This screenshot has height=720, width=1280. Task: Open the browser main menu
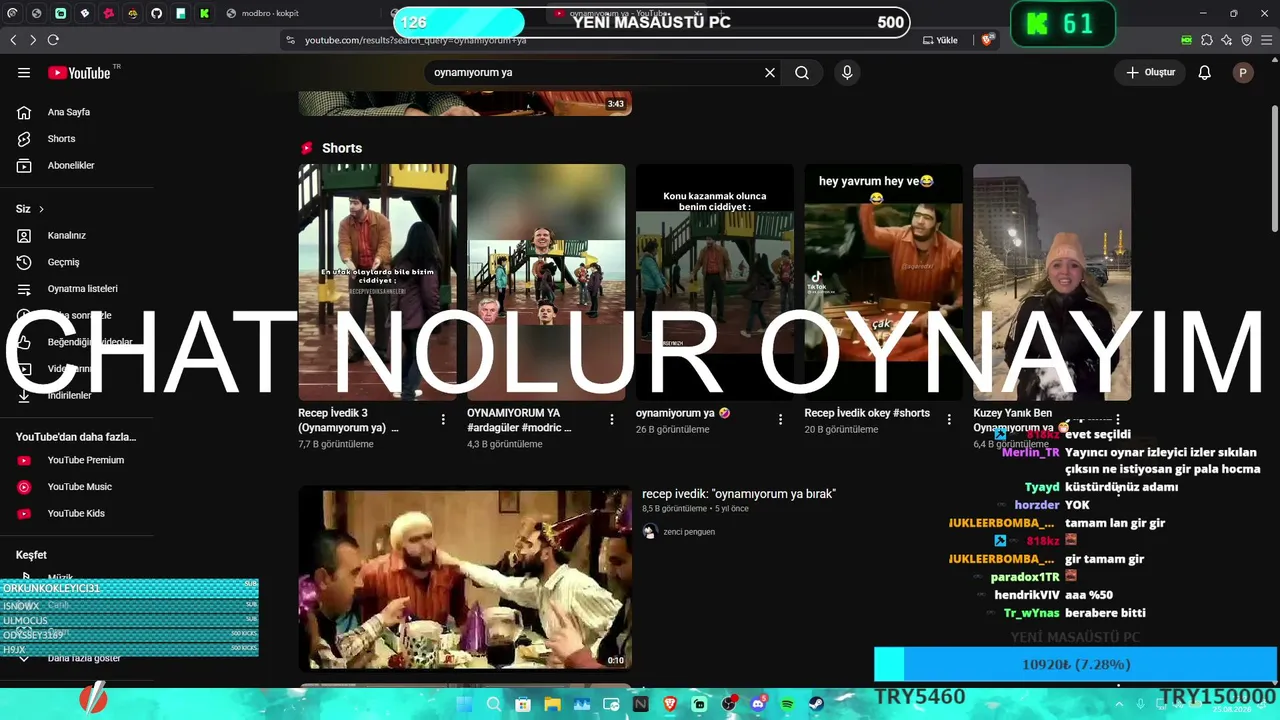pos(1266,40)
